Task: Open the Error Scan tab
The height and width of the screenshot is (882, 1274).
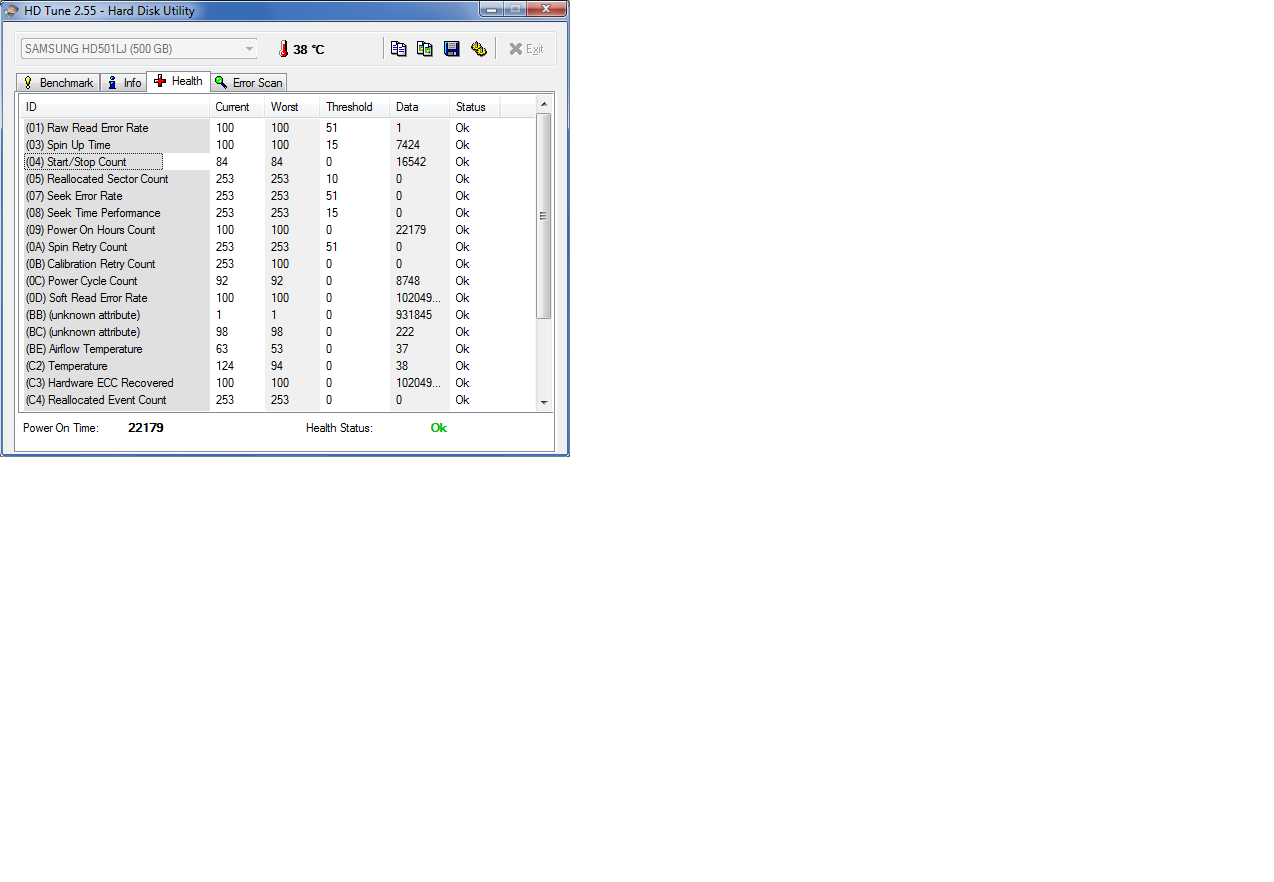Action: click(x=249, y=83)
